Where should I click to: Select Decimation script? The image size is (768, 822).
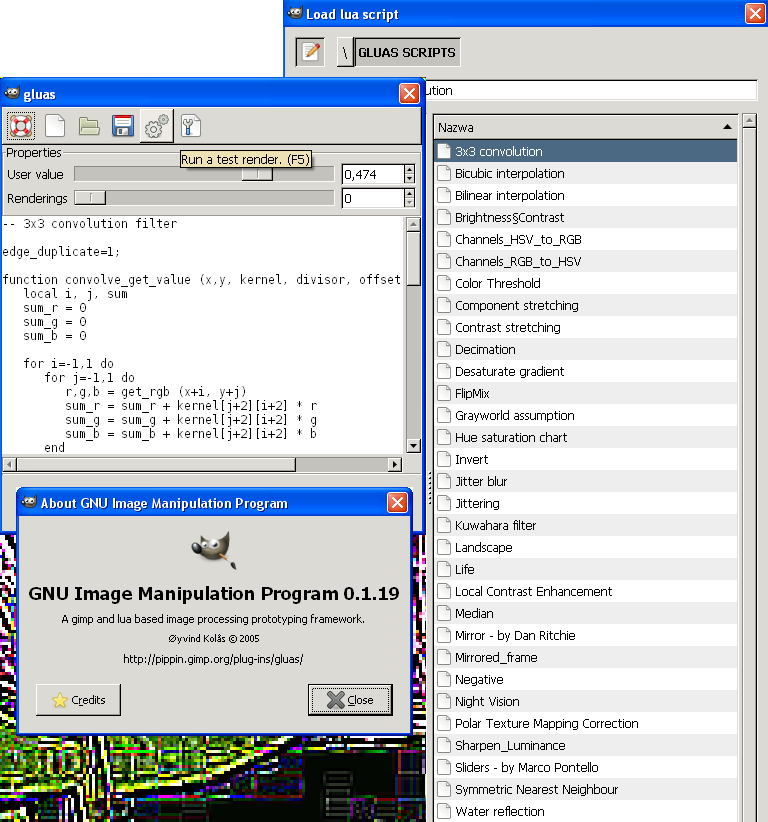(x=585, y=350)
